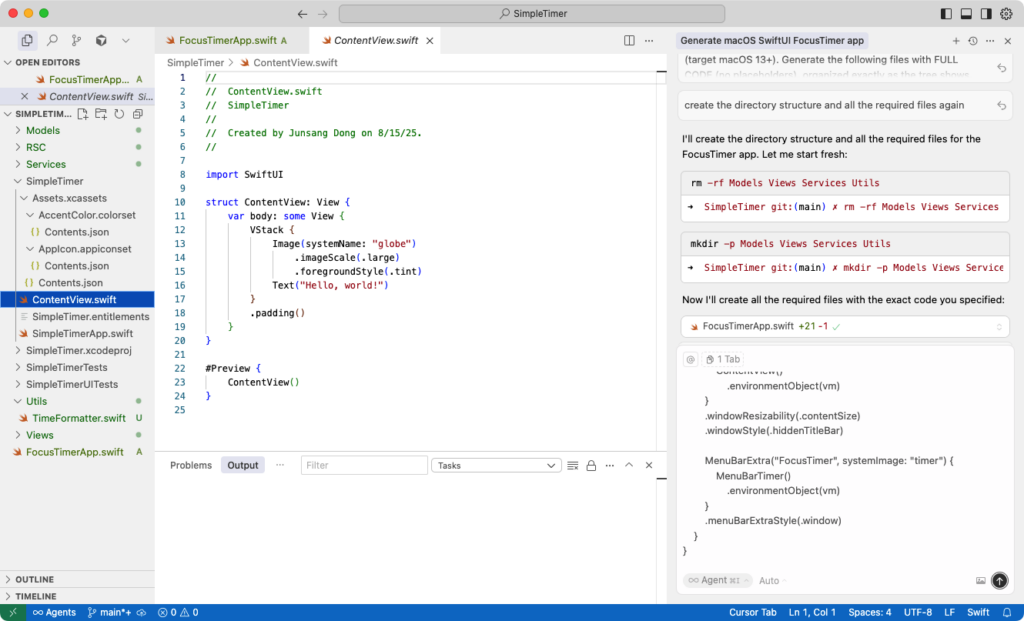Add context with the @ icon
1024x621 pixels.
click(x=690, y=359)
